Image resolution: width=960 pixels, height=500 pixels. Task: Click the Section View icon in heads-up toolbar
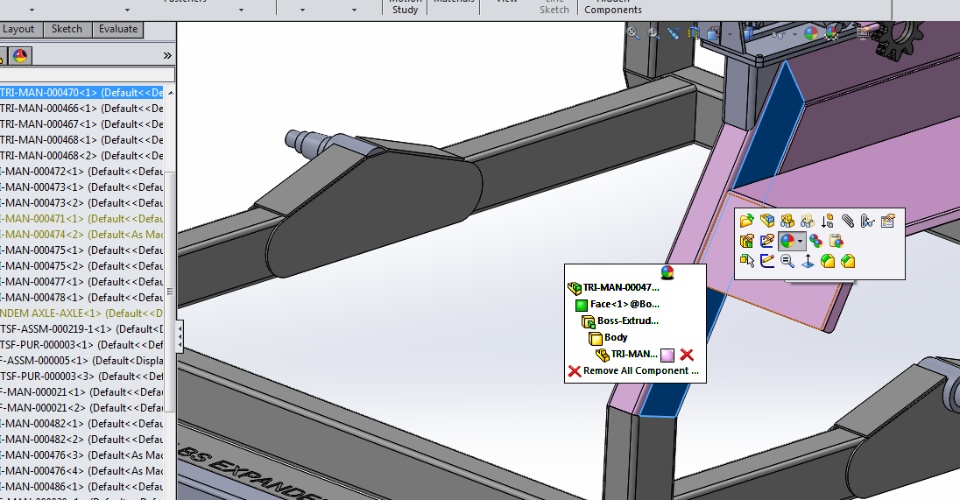pyautogui.click(x=694, y=33)
